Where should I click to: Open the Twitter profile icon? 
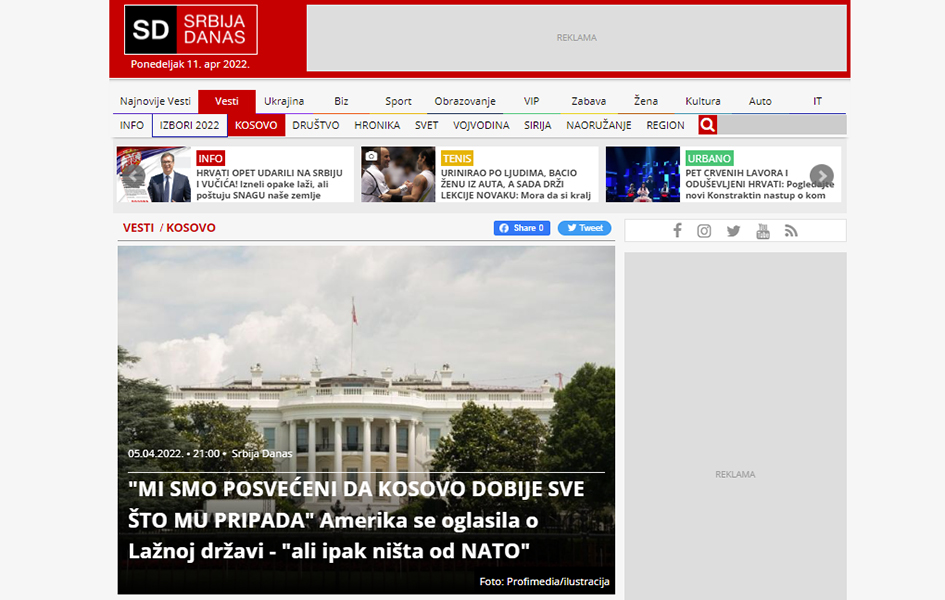[x=733, y=230]
